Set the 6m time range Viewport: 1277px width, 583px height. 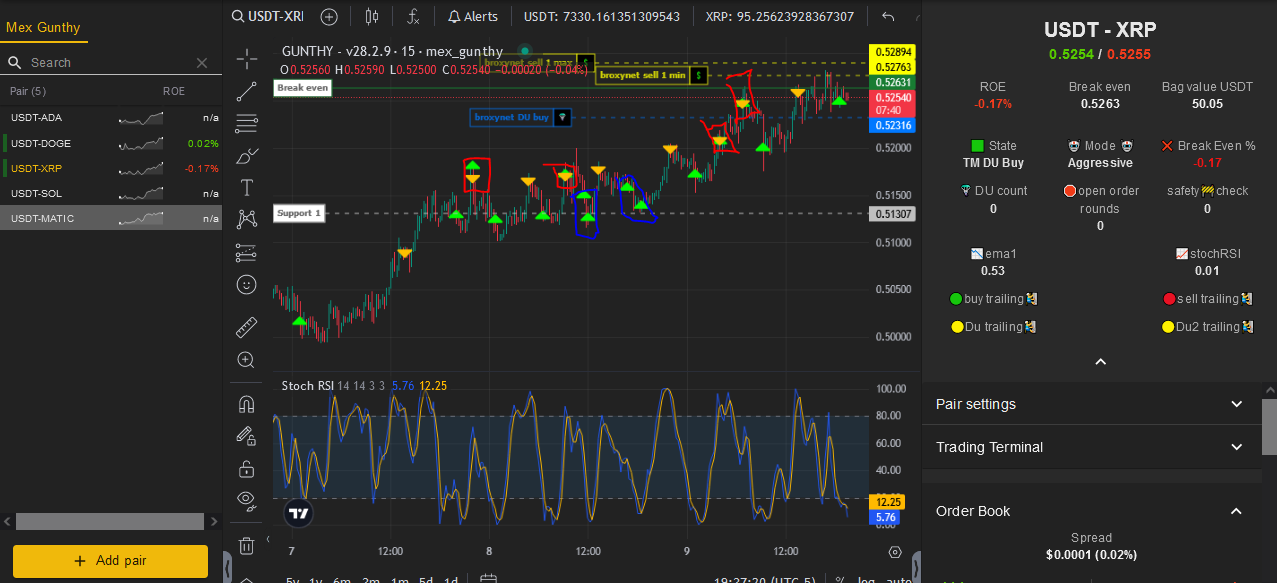coord(342,580)
